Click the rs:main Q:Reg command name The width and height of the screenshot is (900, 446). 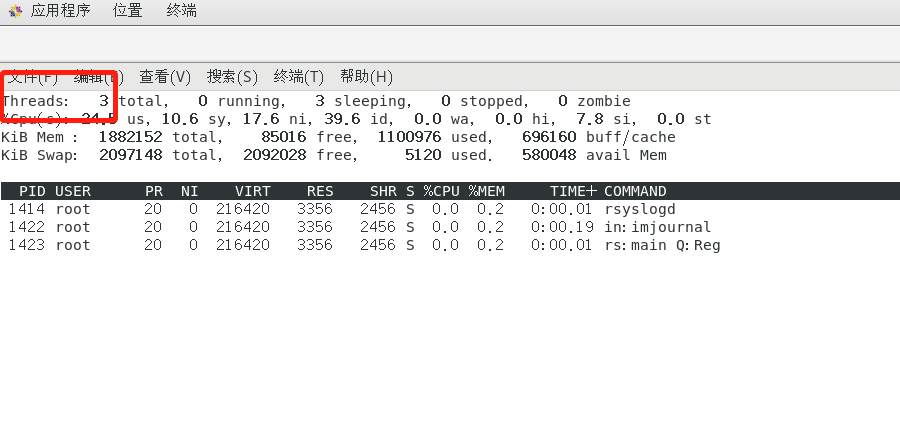662,246
